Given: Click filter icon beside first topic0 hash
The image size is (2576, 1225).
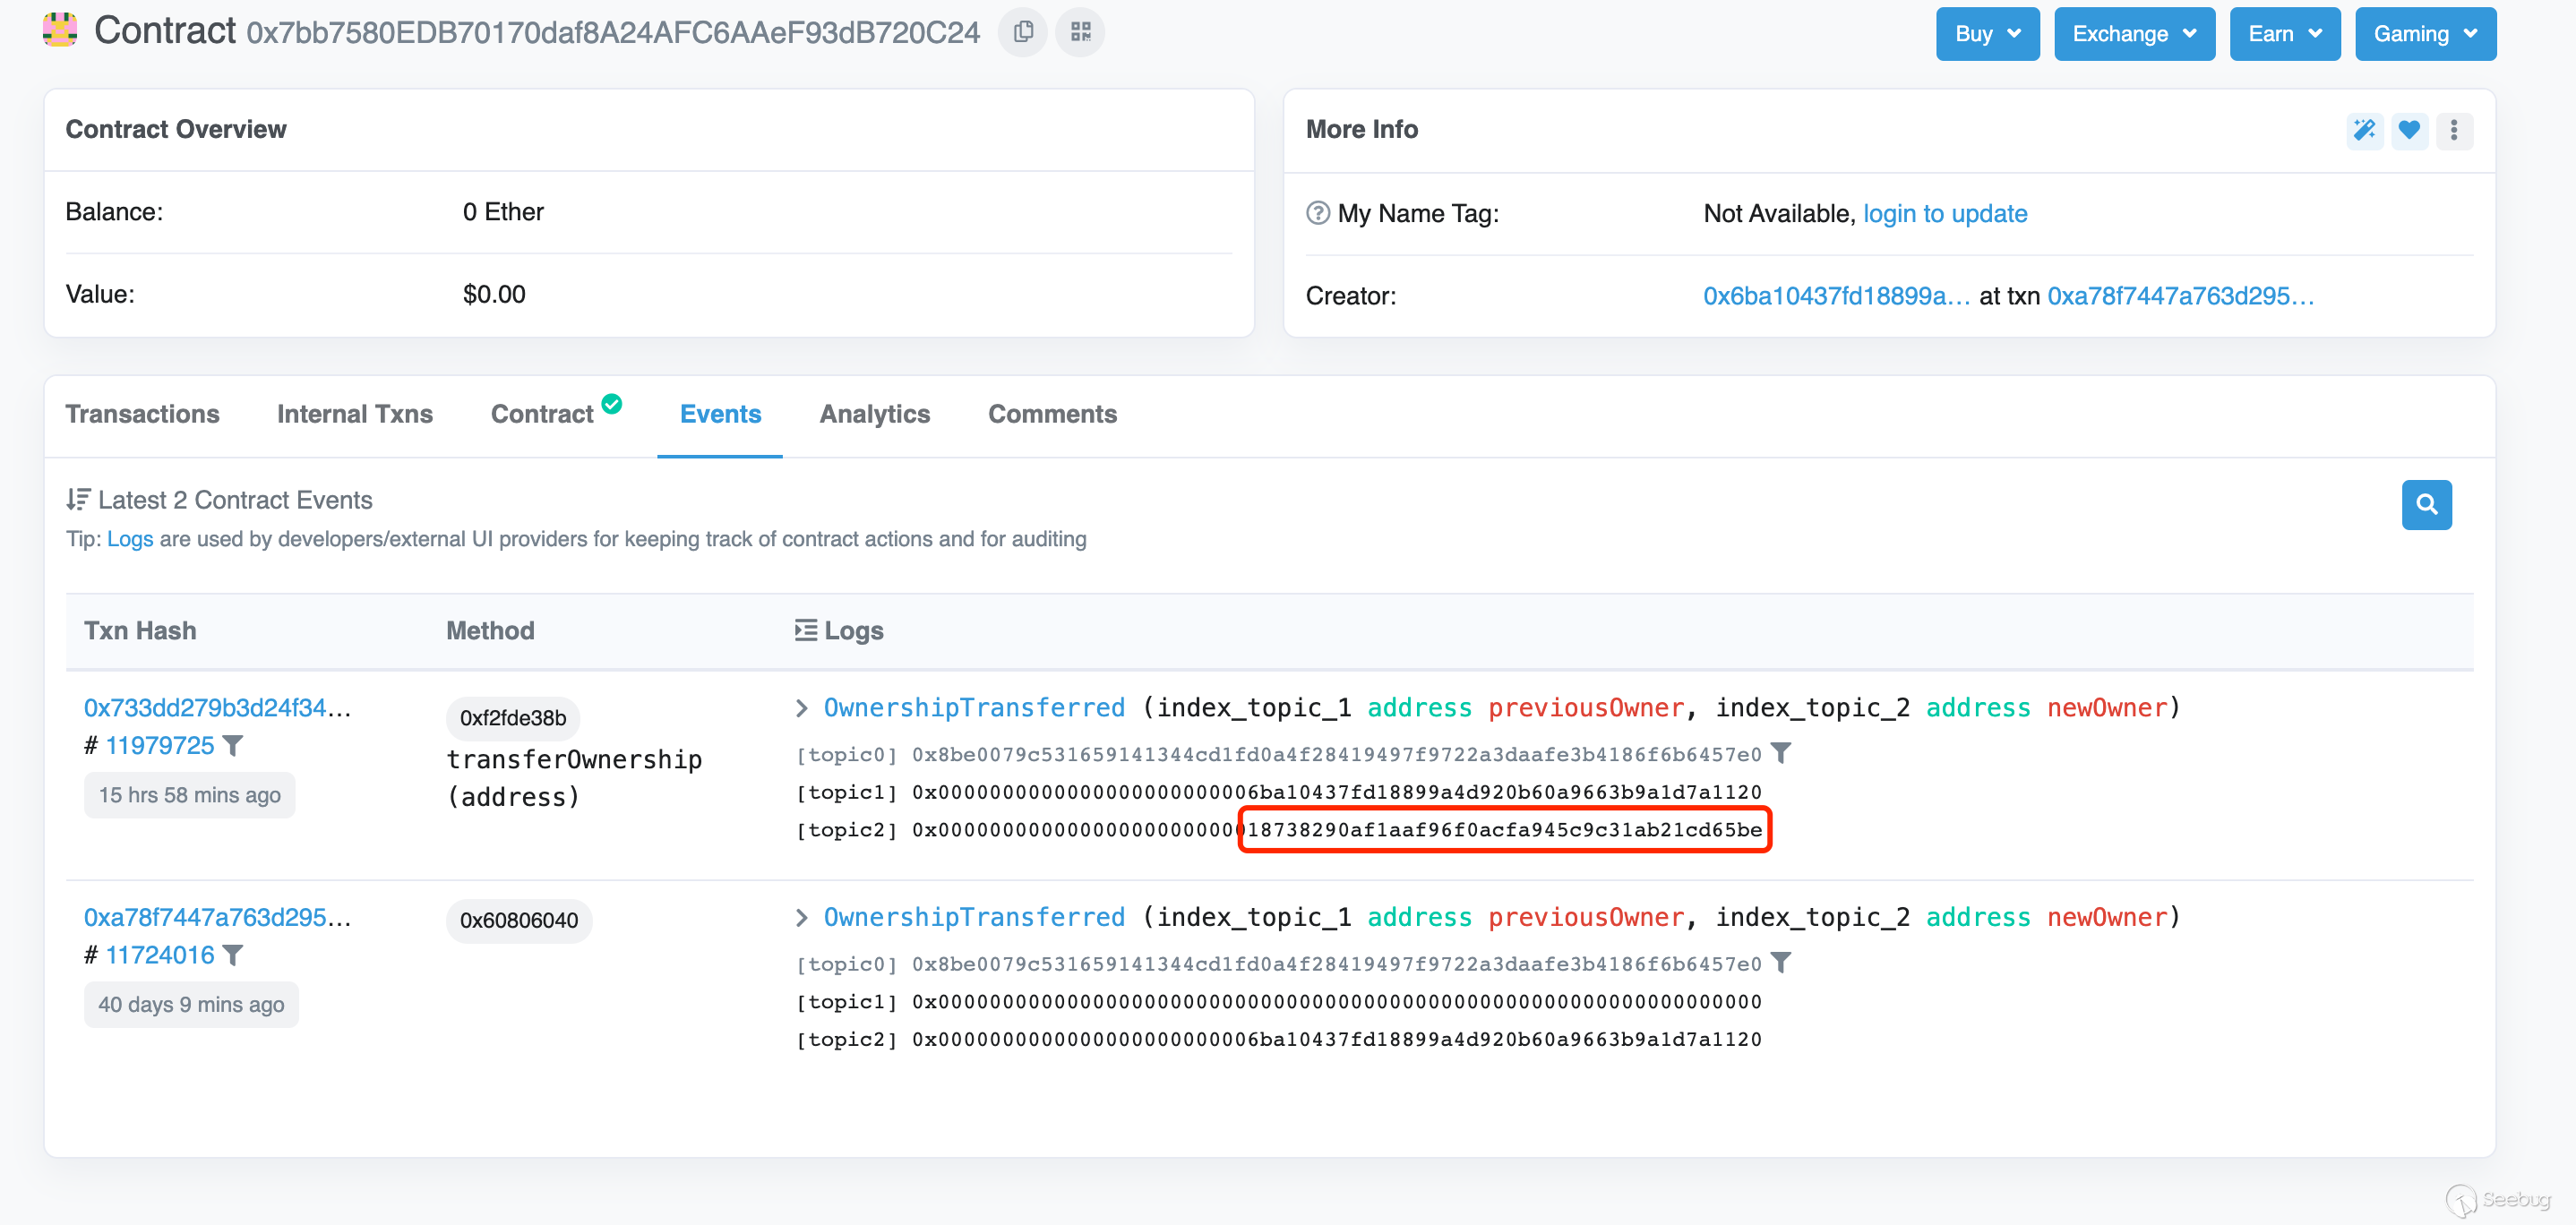Looking at the screenshot, I should pyautogui.click(x=1781, y=753).
